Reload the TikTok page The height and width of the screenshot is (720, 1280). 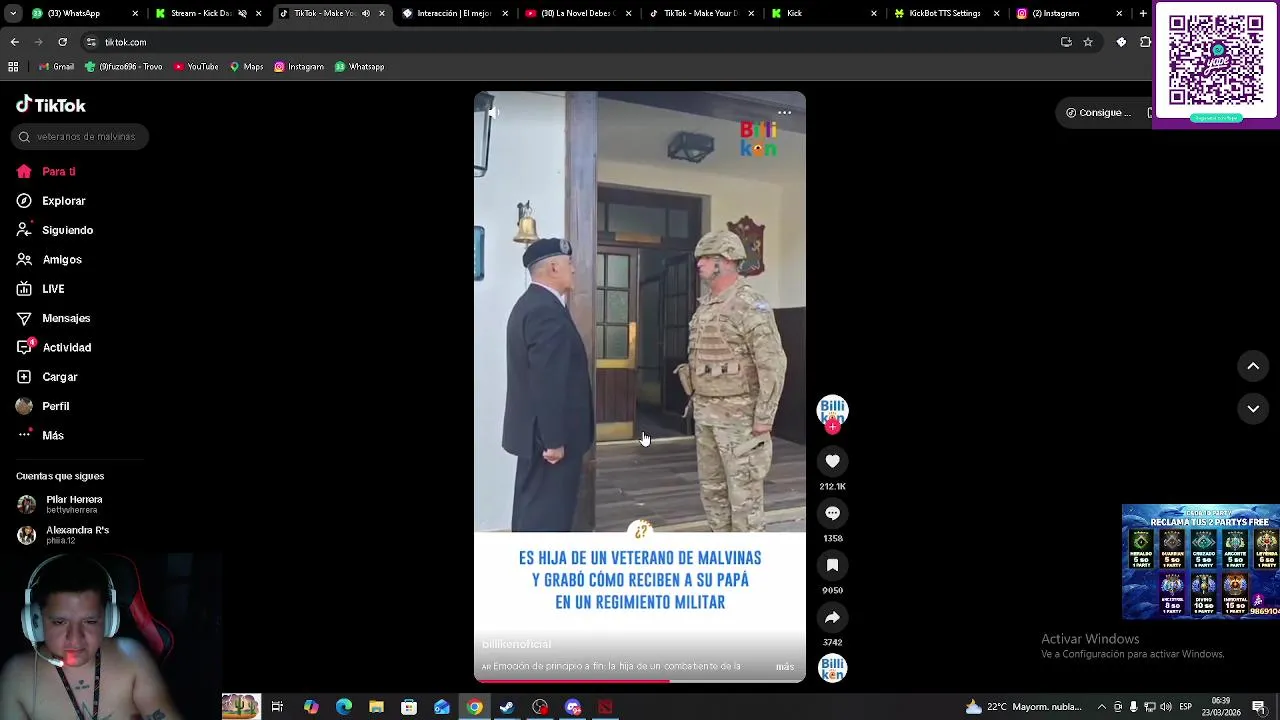coord(62,42)
